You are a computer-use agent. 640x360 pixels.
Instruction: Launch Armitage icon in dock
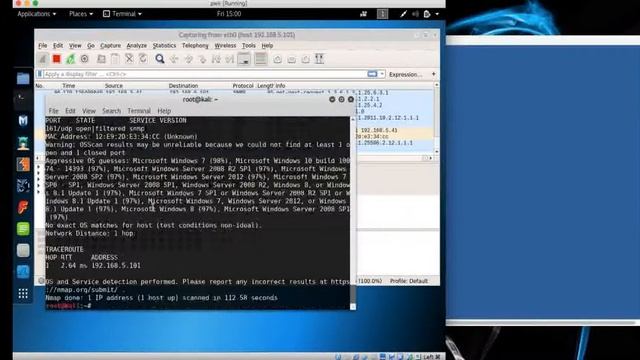pyautogui.click(x=23, y=143)
